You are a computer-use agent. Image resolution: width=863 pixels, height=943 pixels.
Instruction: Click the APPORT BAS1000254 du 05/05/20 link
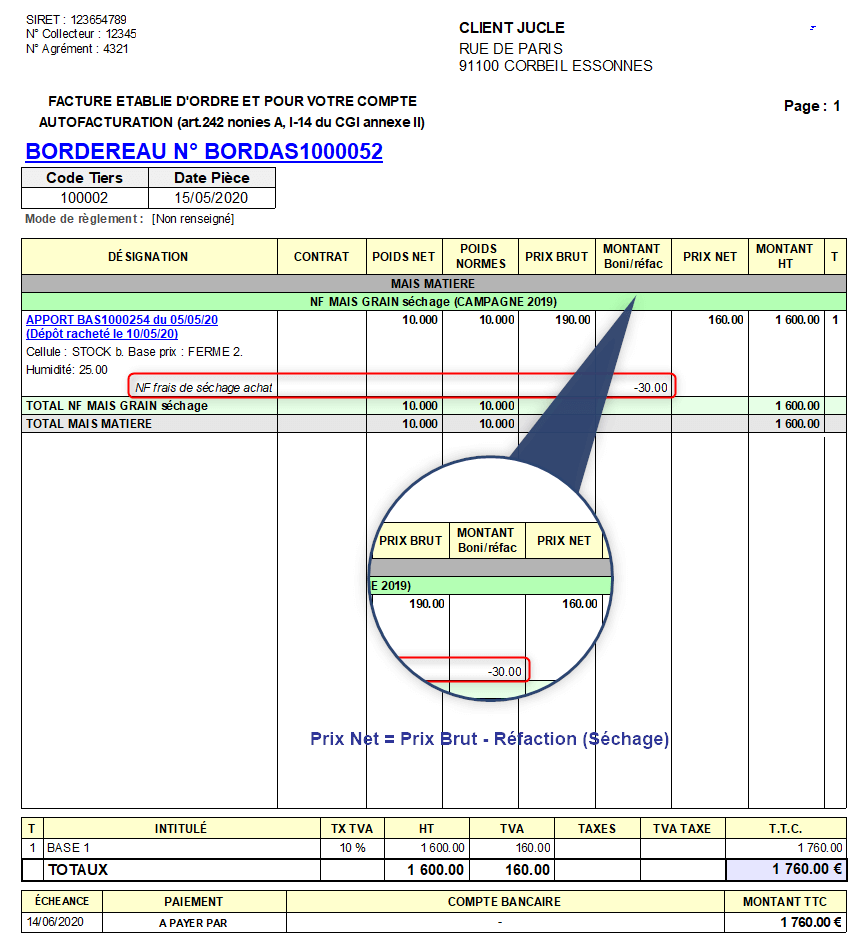coord(121,320)
